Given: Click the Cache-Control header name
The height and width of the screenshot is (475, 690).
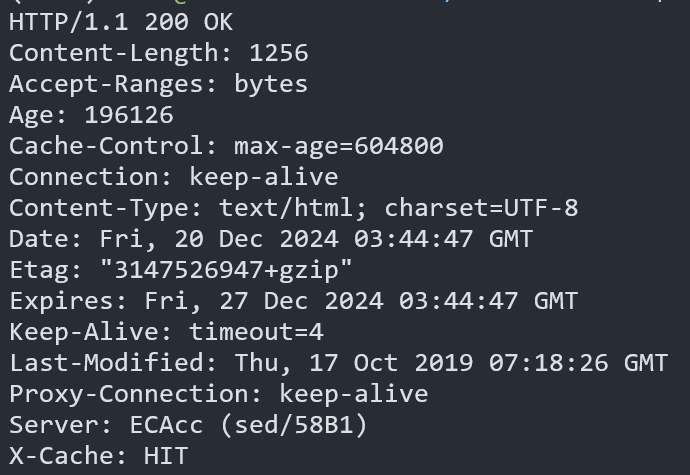Looking at the screenshot, I should point(112,146).
